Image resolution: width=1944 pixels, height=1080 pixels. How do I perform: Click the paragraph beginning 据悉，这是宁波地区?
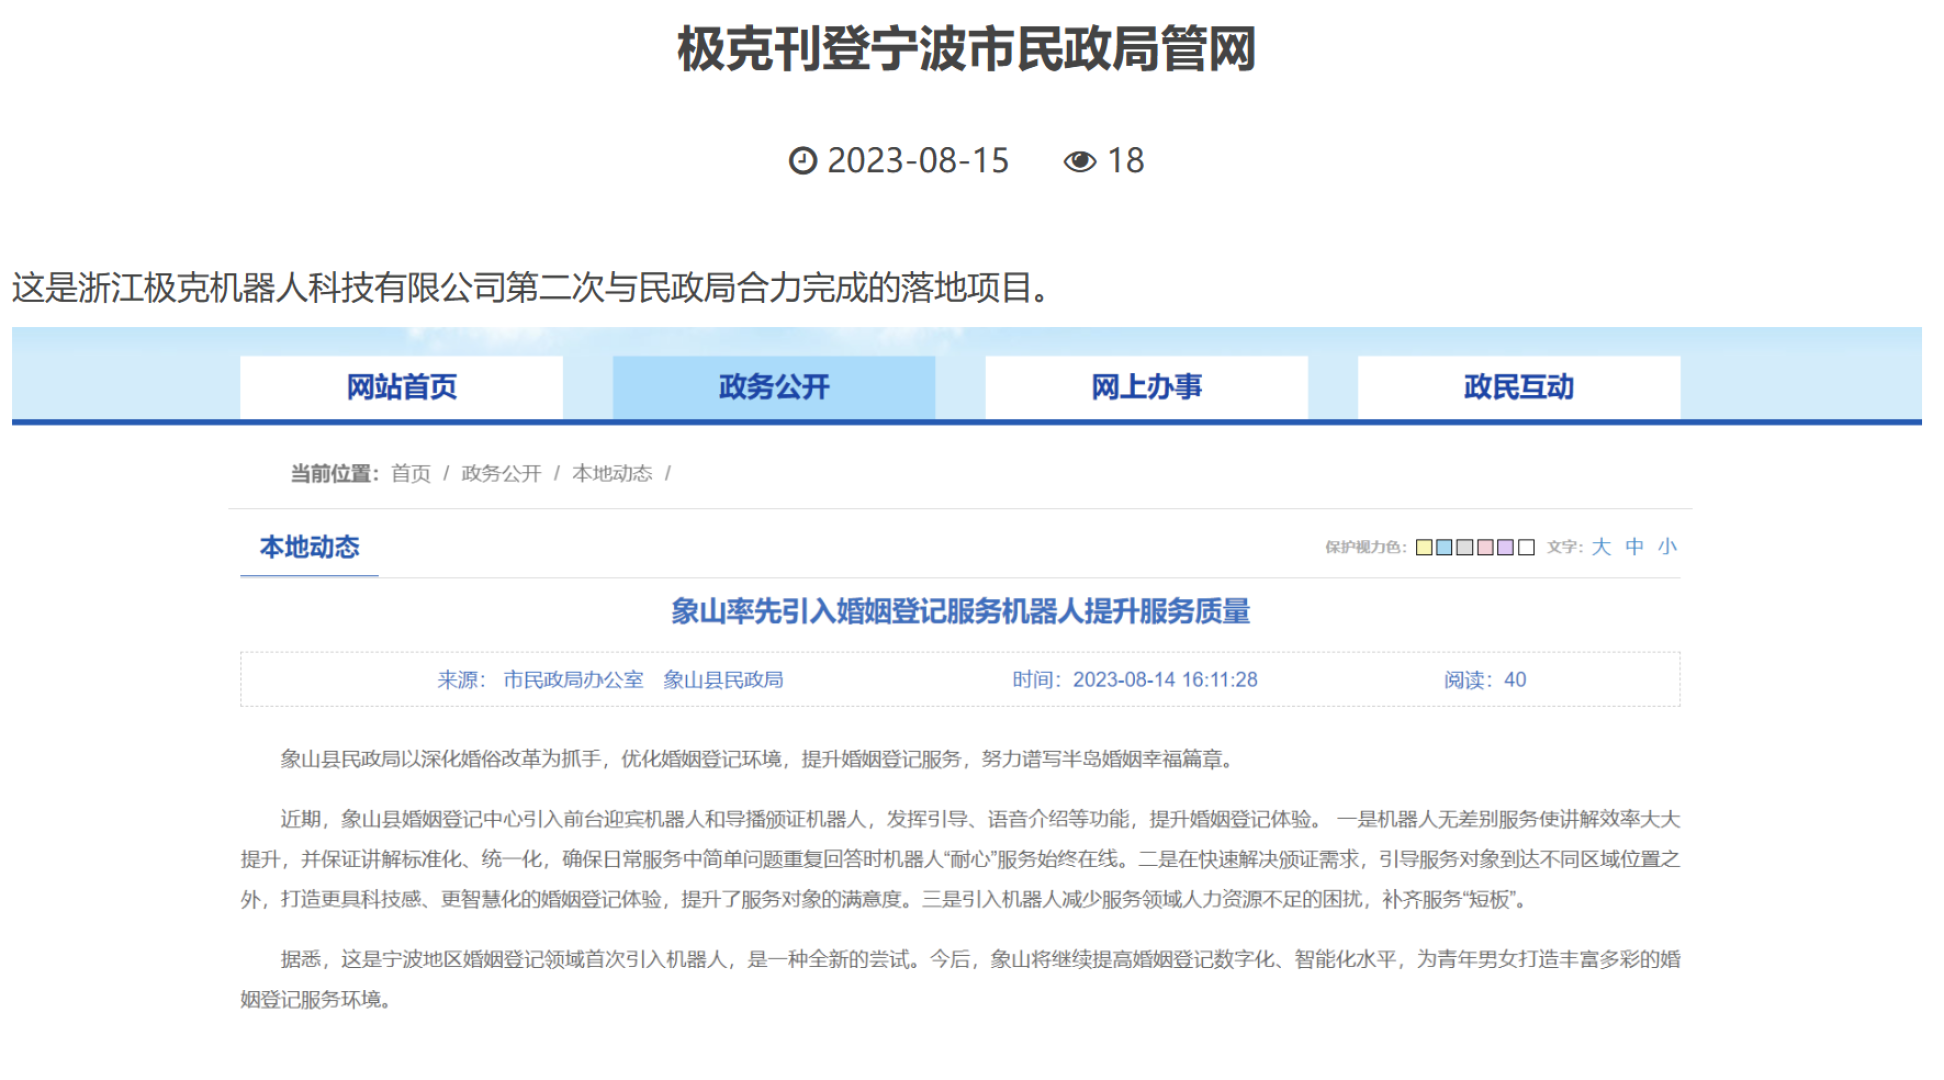pos(960,980)
